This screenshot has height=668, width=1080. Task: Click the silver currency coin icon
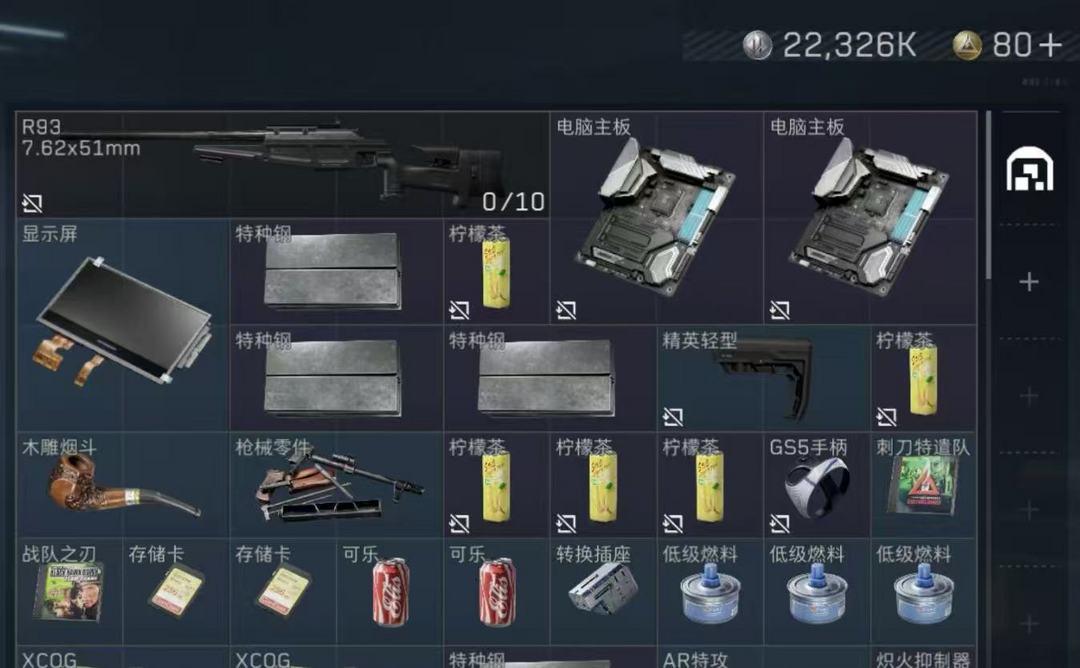click(x=758, y=45)
